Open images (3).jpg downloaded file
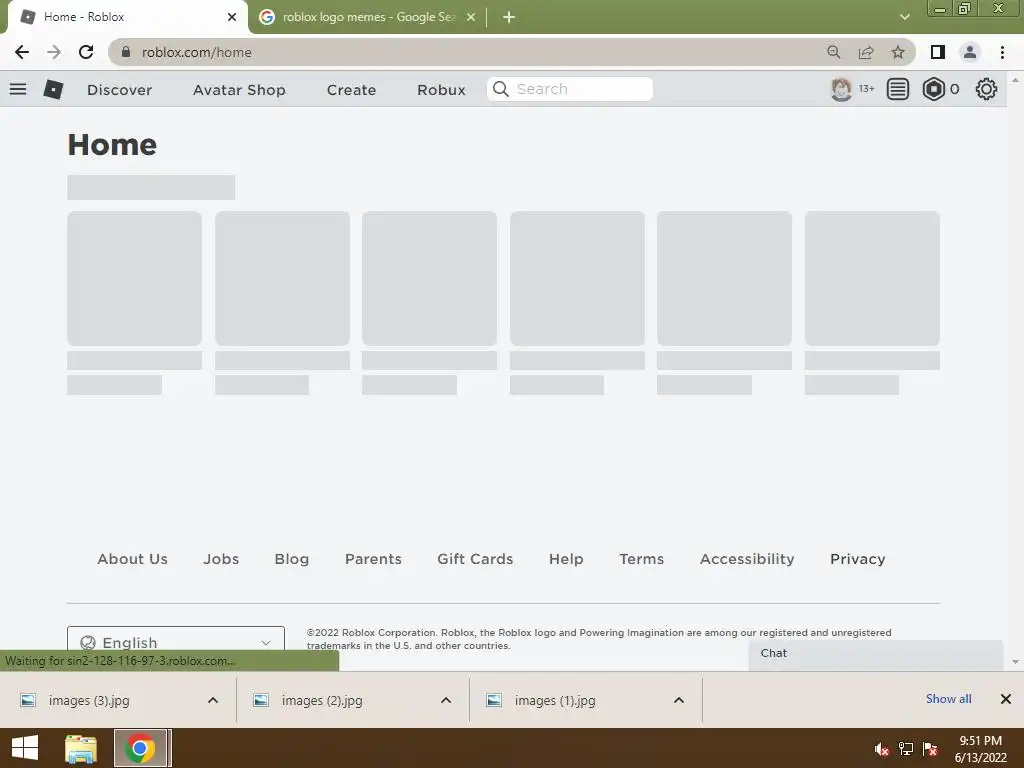 coord(89,700)
